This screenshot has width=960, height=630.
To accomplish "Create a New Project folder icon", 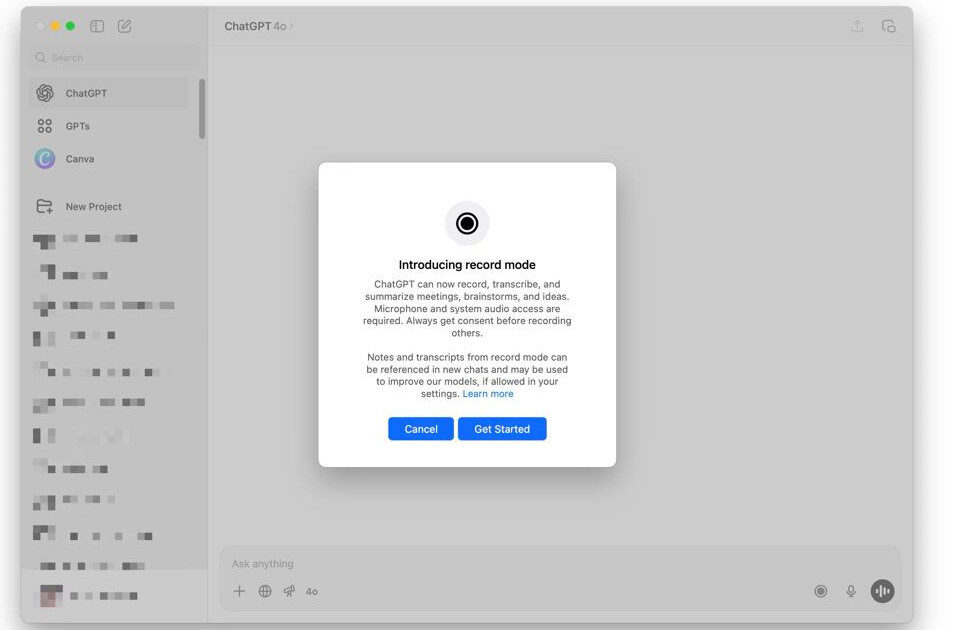I will click(x=45, y=206).
